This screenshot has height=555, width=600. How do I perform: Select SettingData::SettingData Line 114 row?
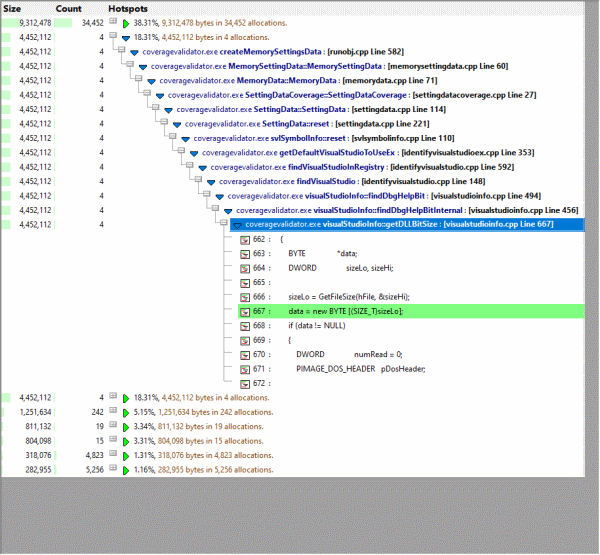311,110
